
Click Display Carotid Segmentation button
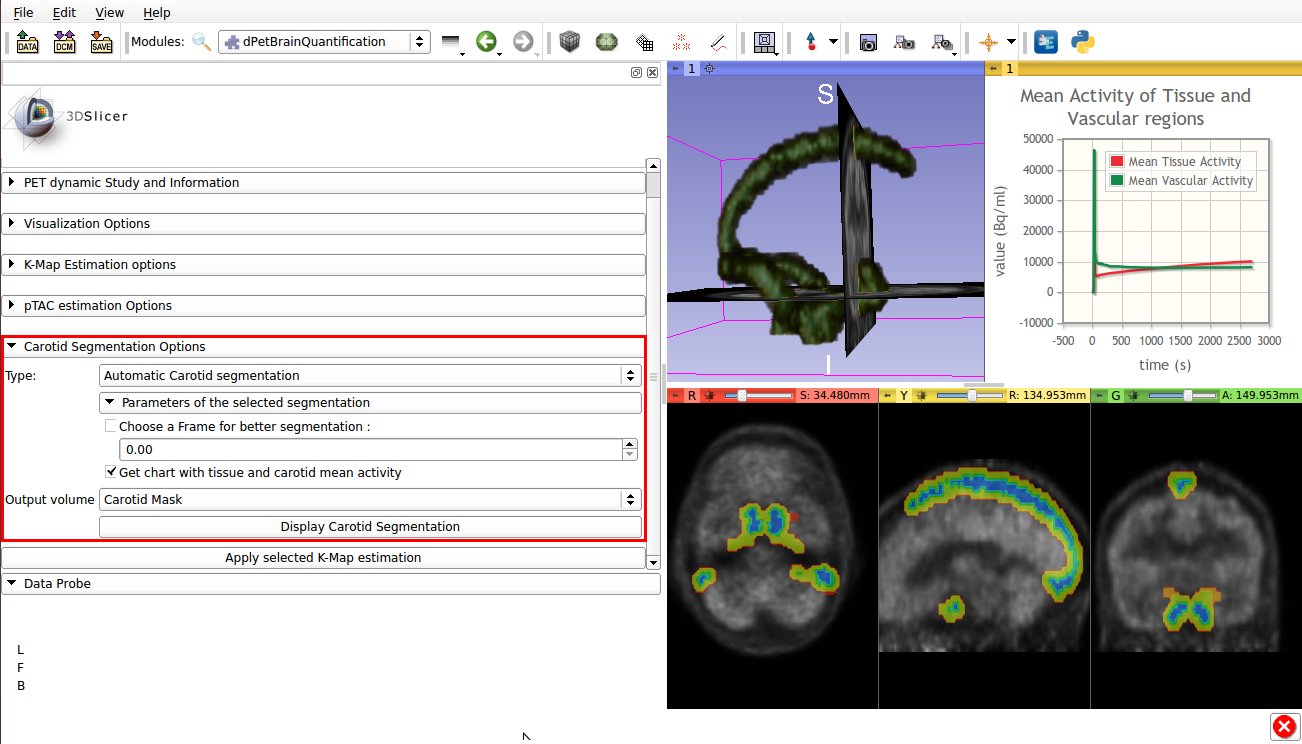coord(370,527)
